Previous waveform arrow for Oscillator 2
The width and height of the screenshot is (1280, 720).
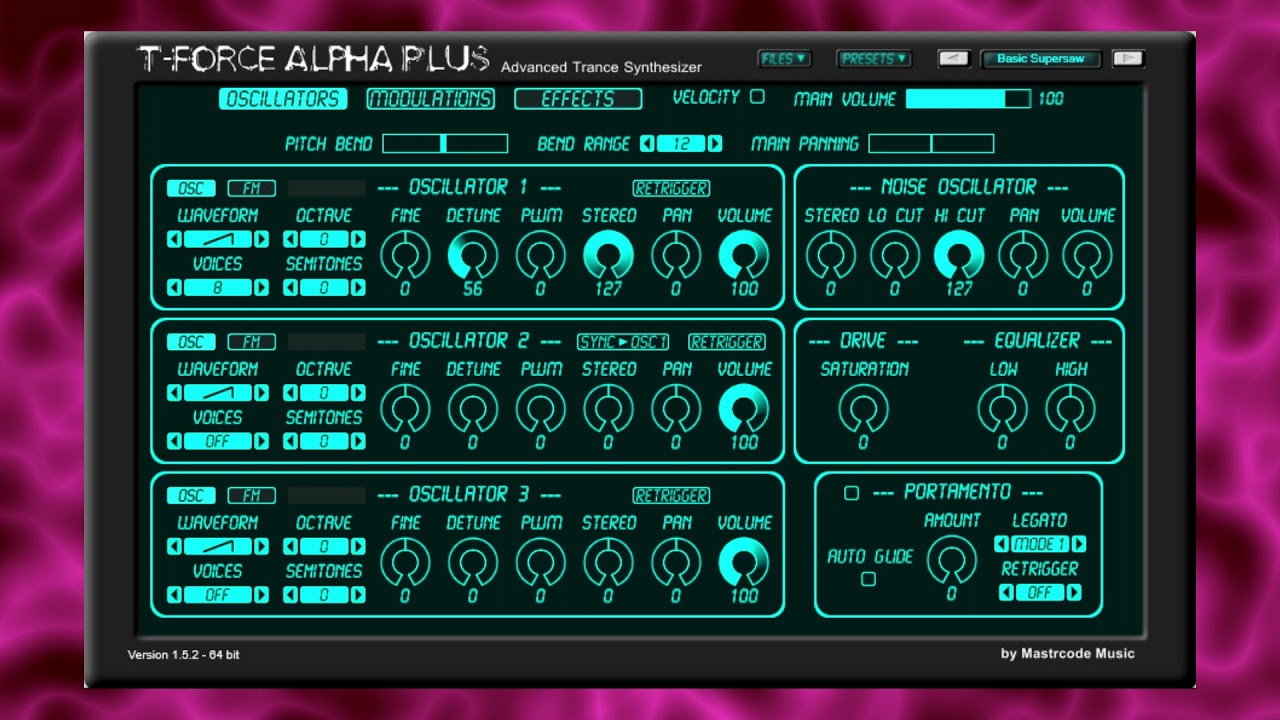click(x=175, y=393)
